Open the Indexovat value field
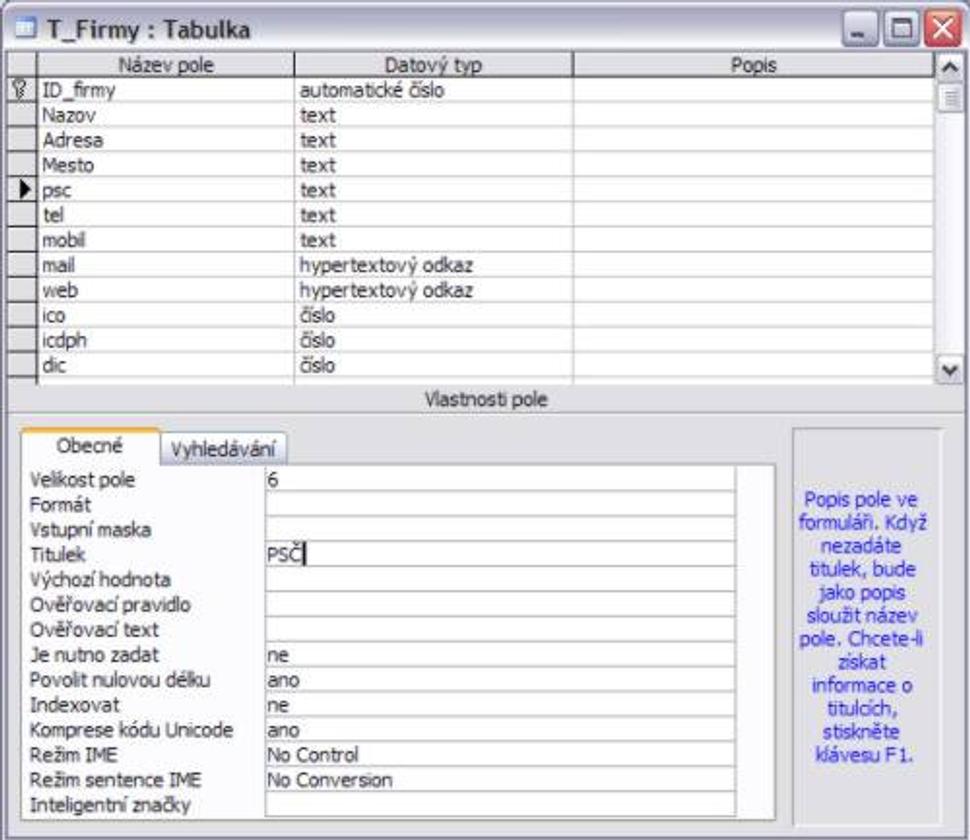 (500, 705)
